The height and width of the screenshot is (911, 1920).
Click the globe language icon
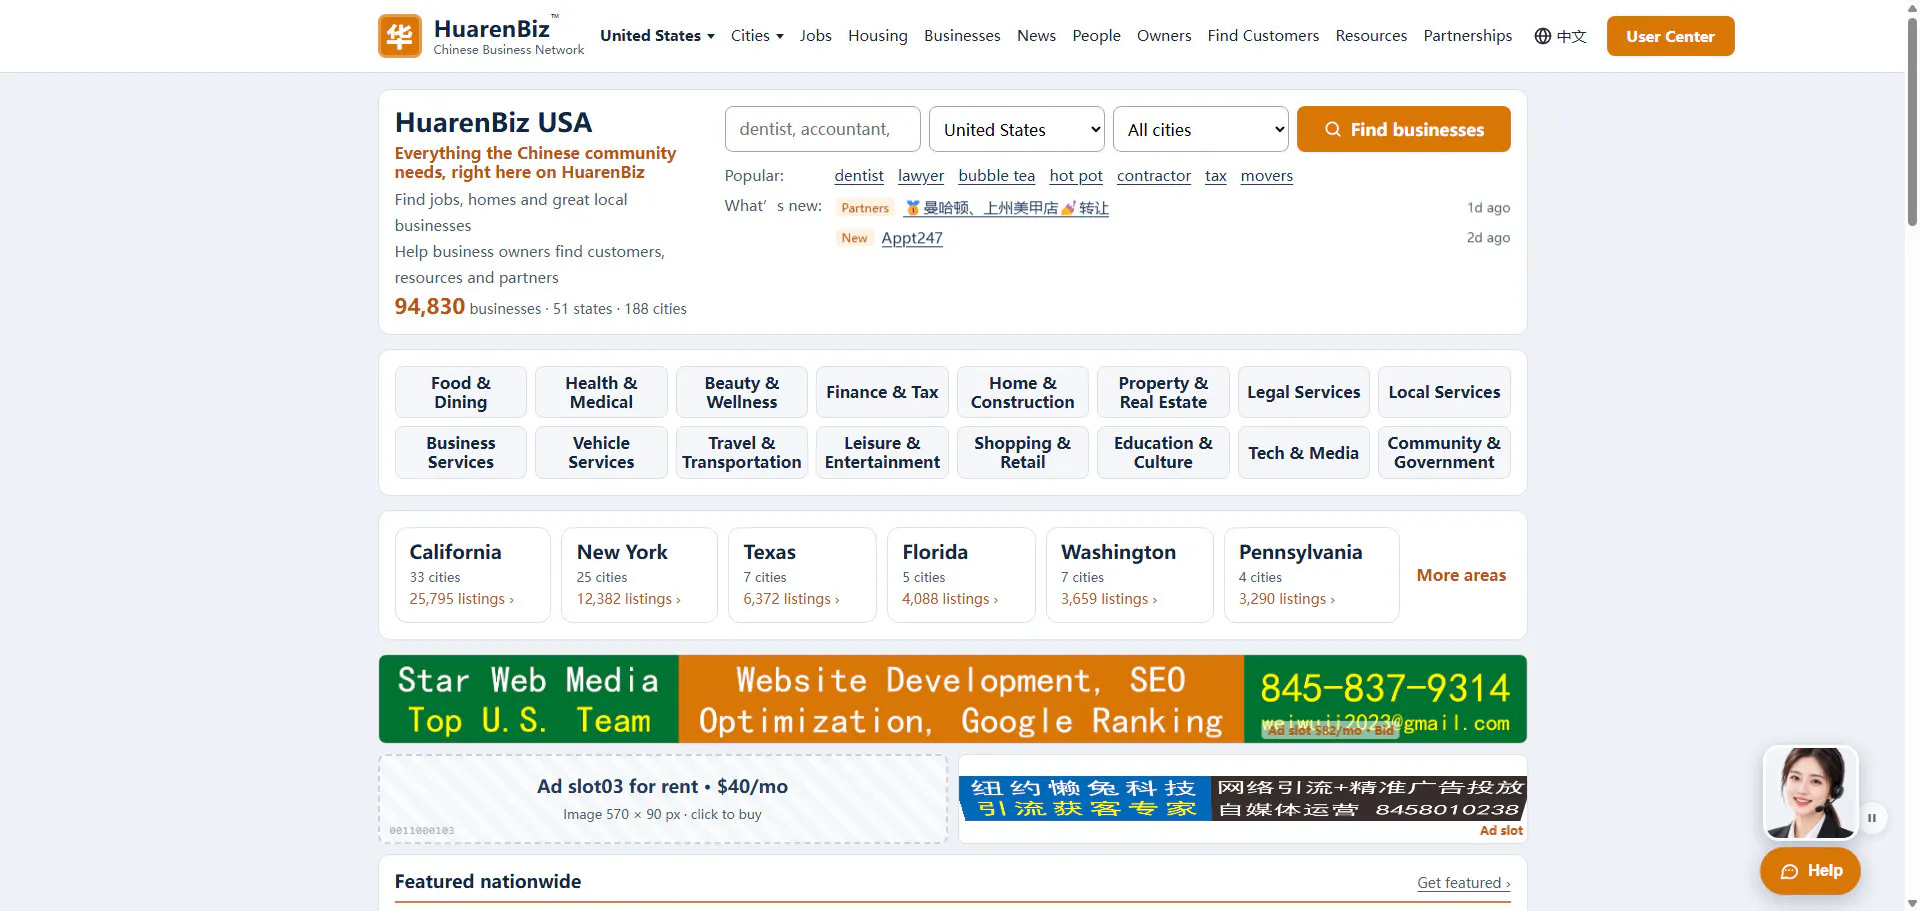(x=1543, y=36)
